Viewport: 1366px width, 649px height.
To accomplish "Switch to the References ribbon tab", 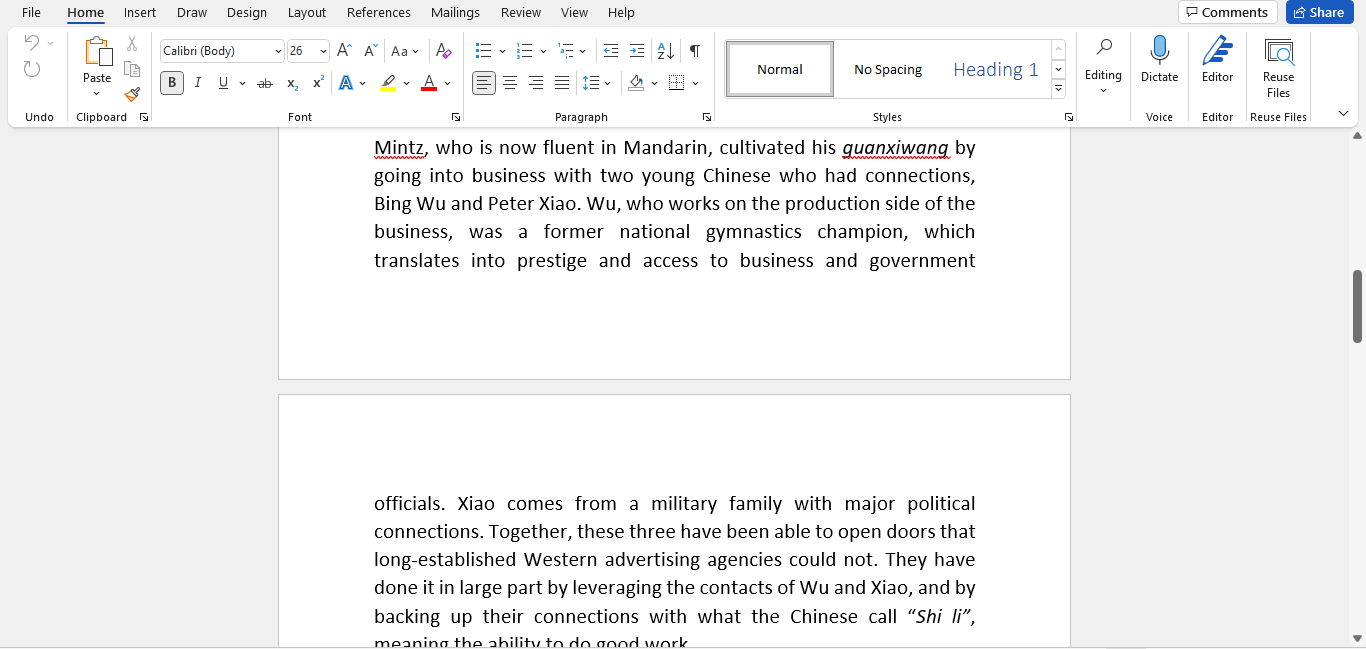I will click(x=378, y=12).
